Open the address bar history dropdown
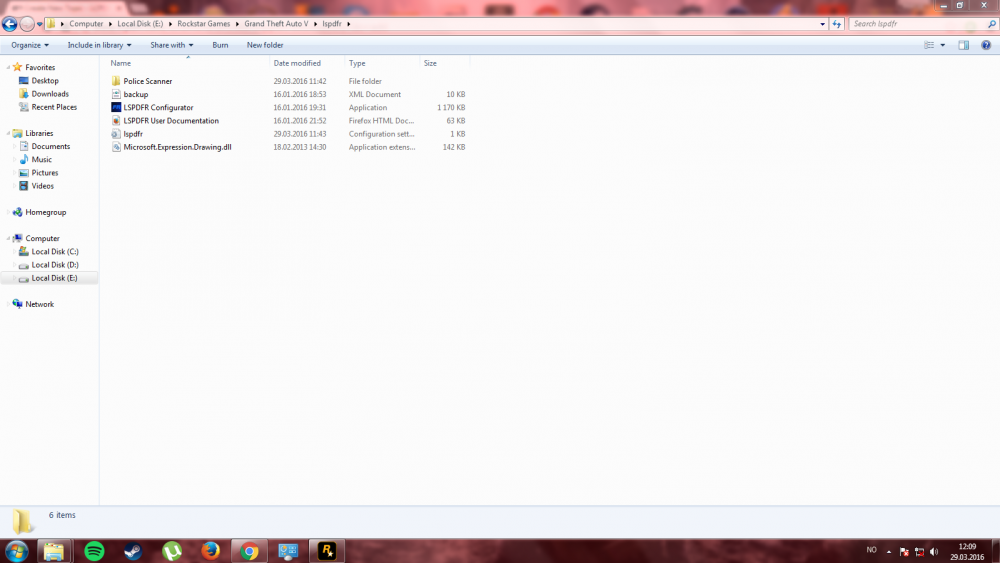 coord(822,24)
